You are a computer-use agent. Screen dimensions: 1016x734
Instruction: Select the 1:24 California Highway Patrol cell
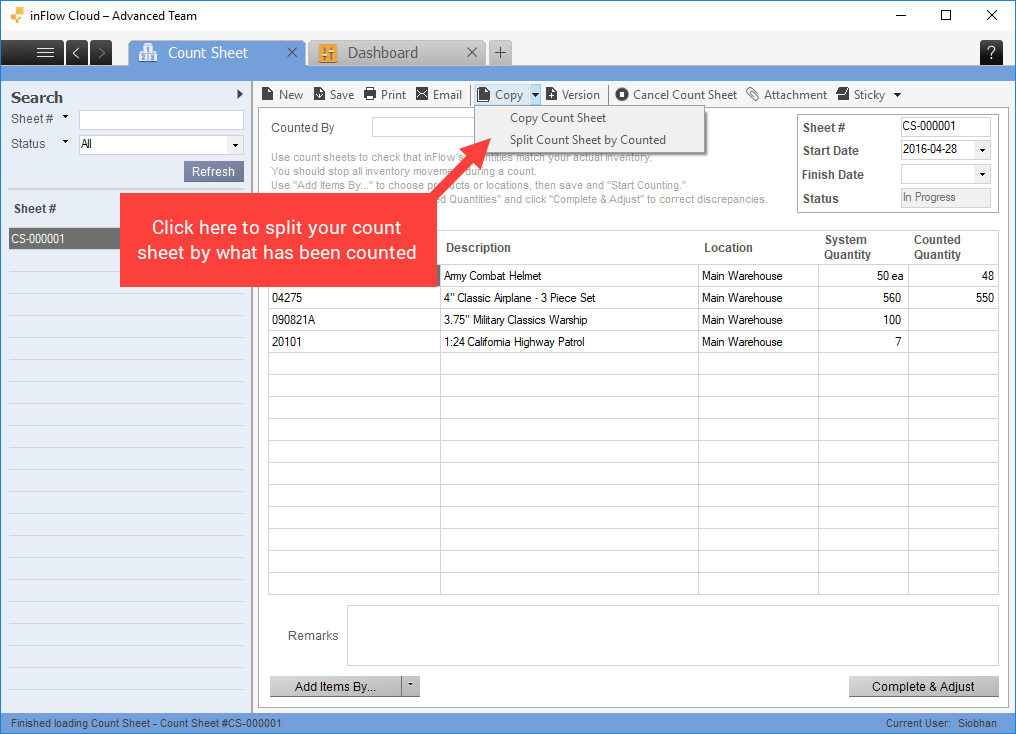pos(569,342)
